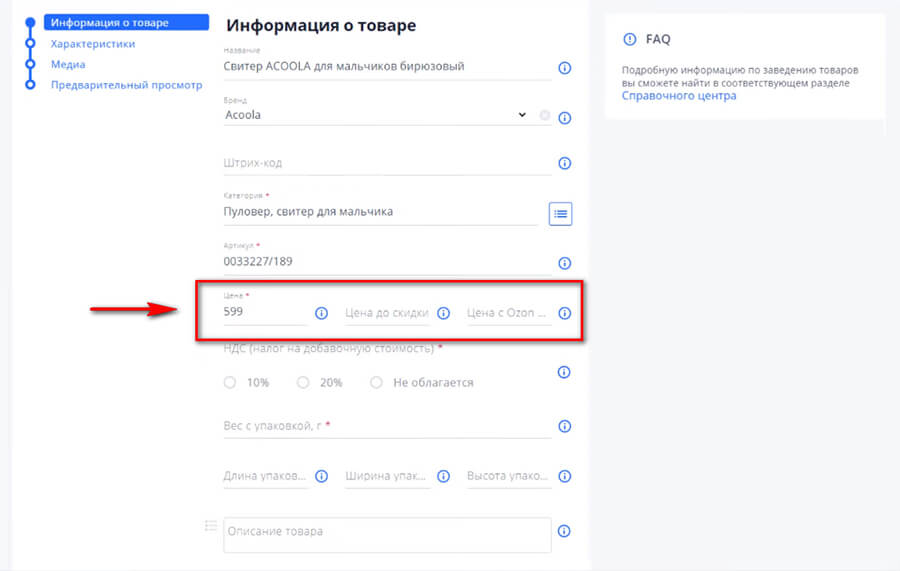Image resolution: width=900 pixels, height=571 pixels.
Task: Click info icon beside product description box
Action: point(564,532)
